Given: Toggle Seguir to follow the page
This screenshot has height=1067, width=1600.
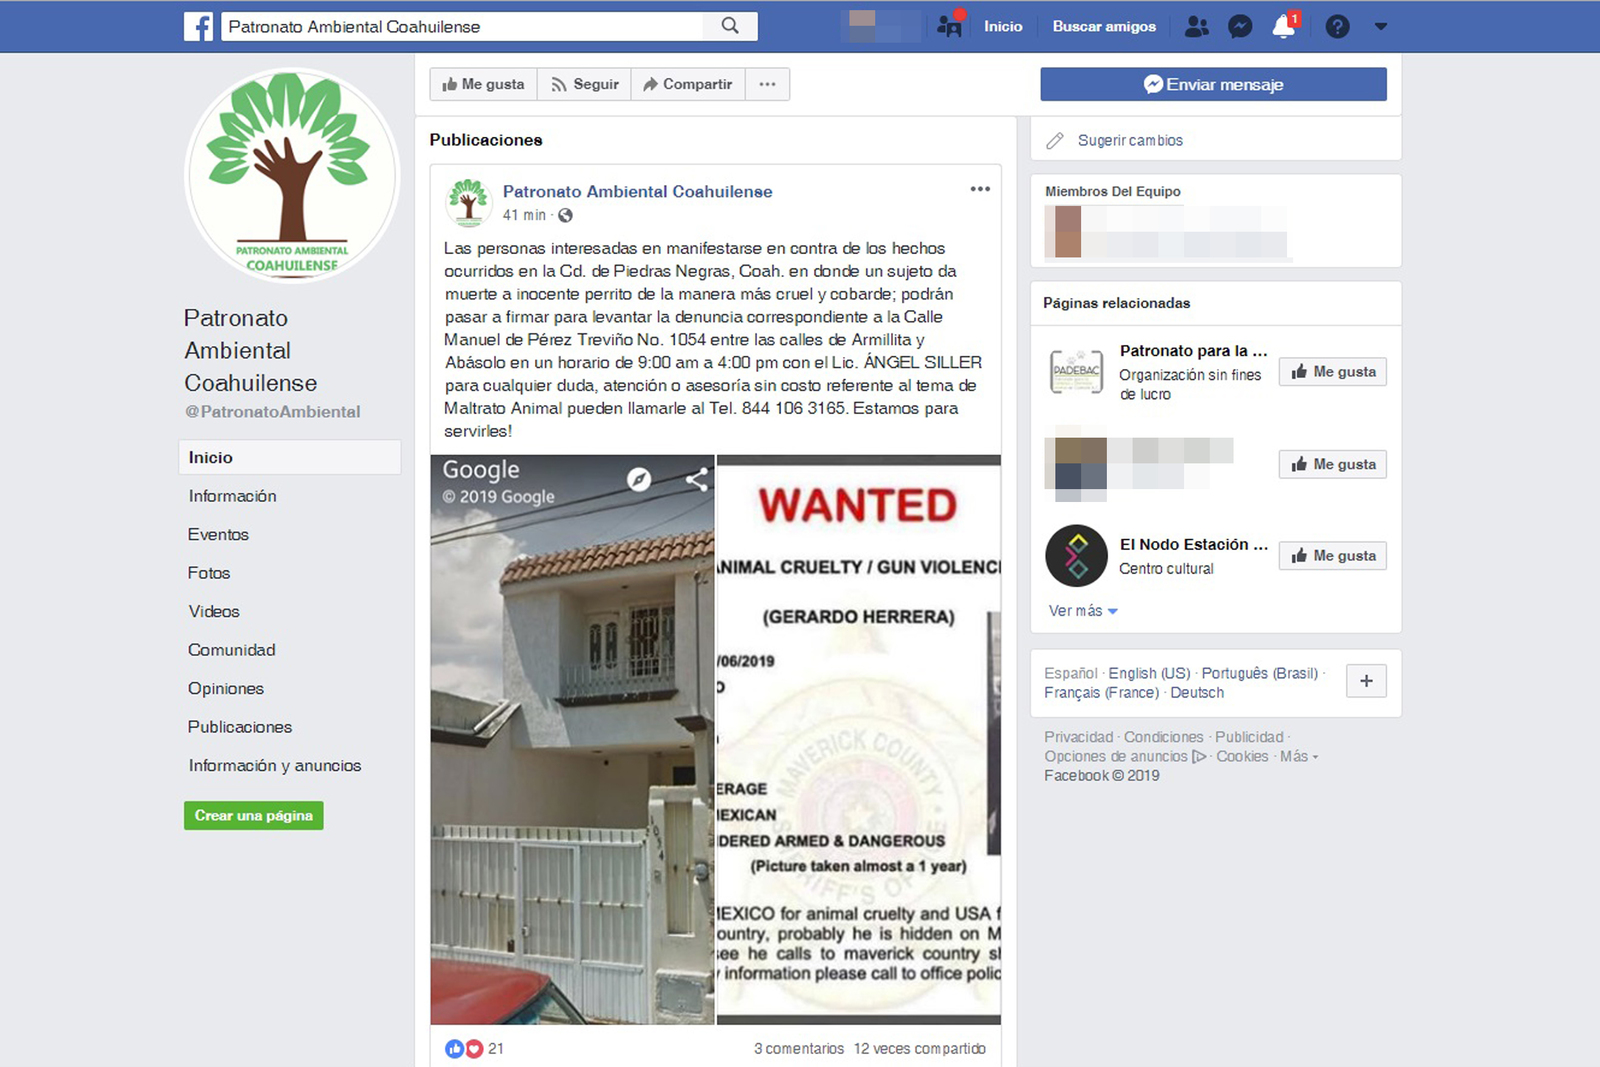Looking at the screenshot, I should pos(585,84).
